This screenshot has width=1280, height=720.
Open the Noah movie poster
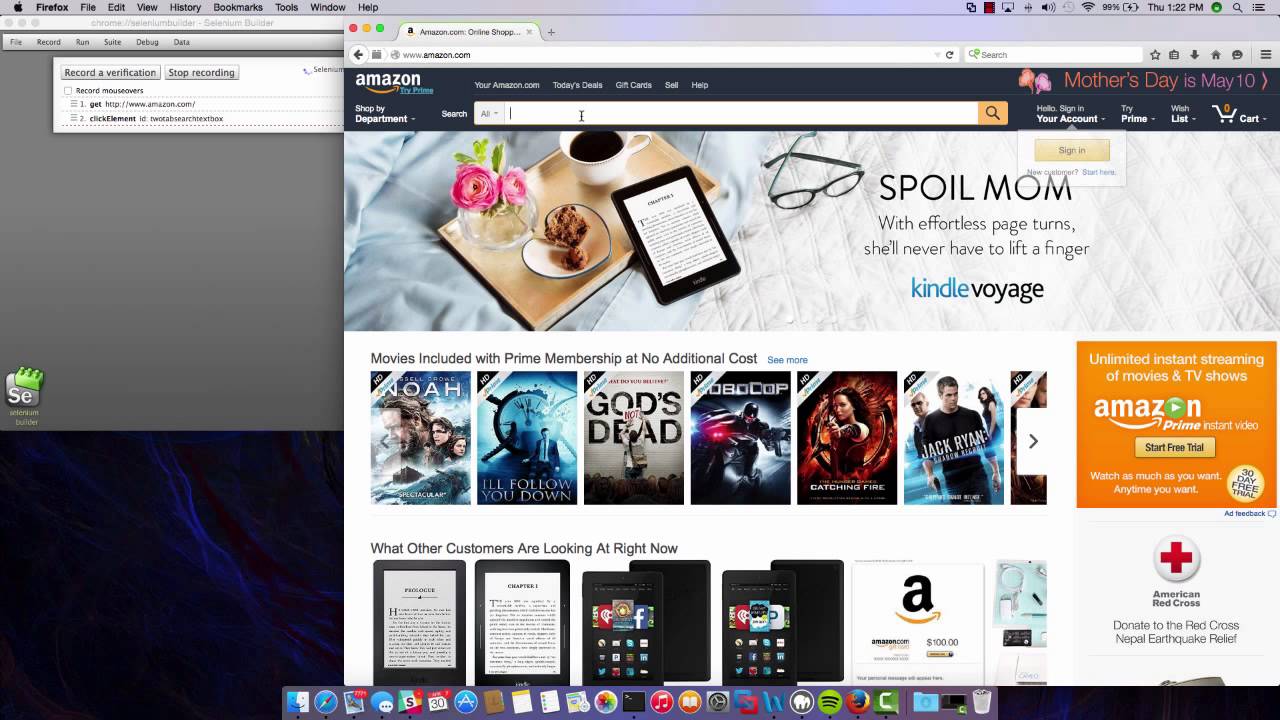click(x=420, y=438)
